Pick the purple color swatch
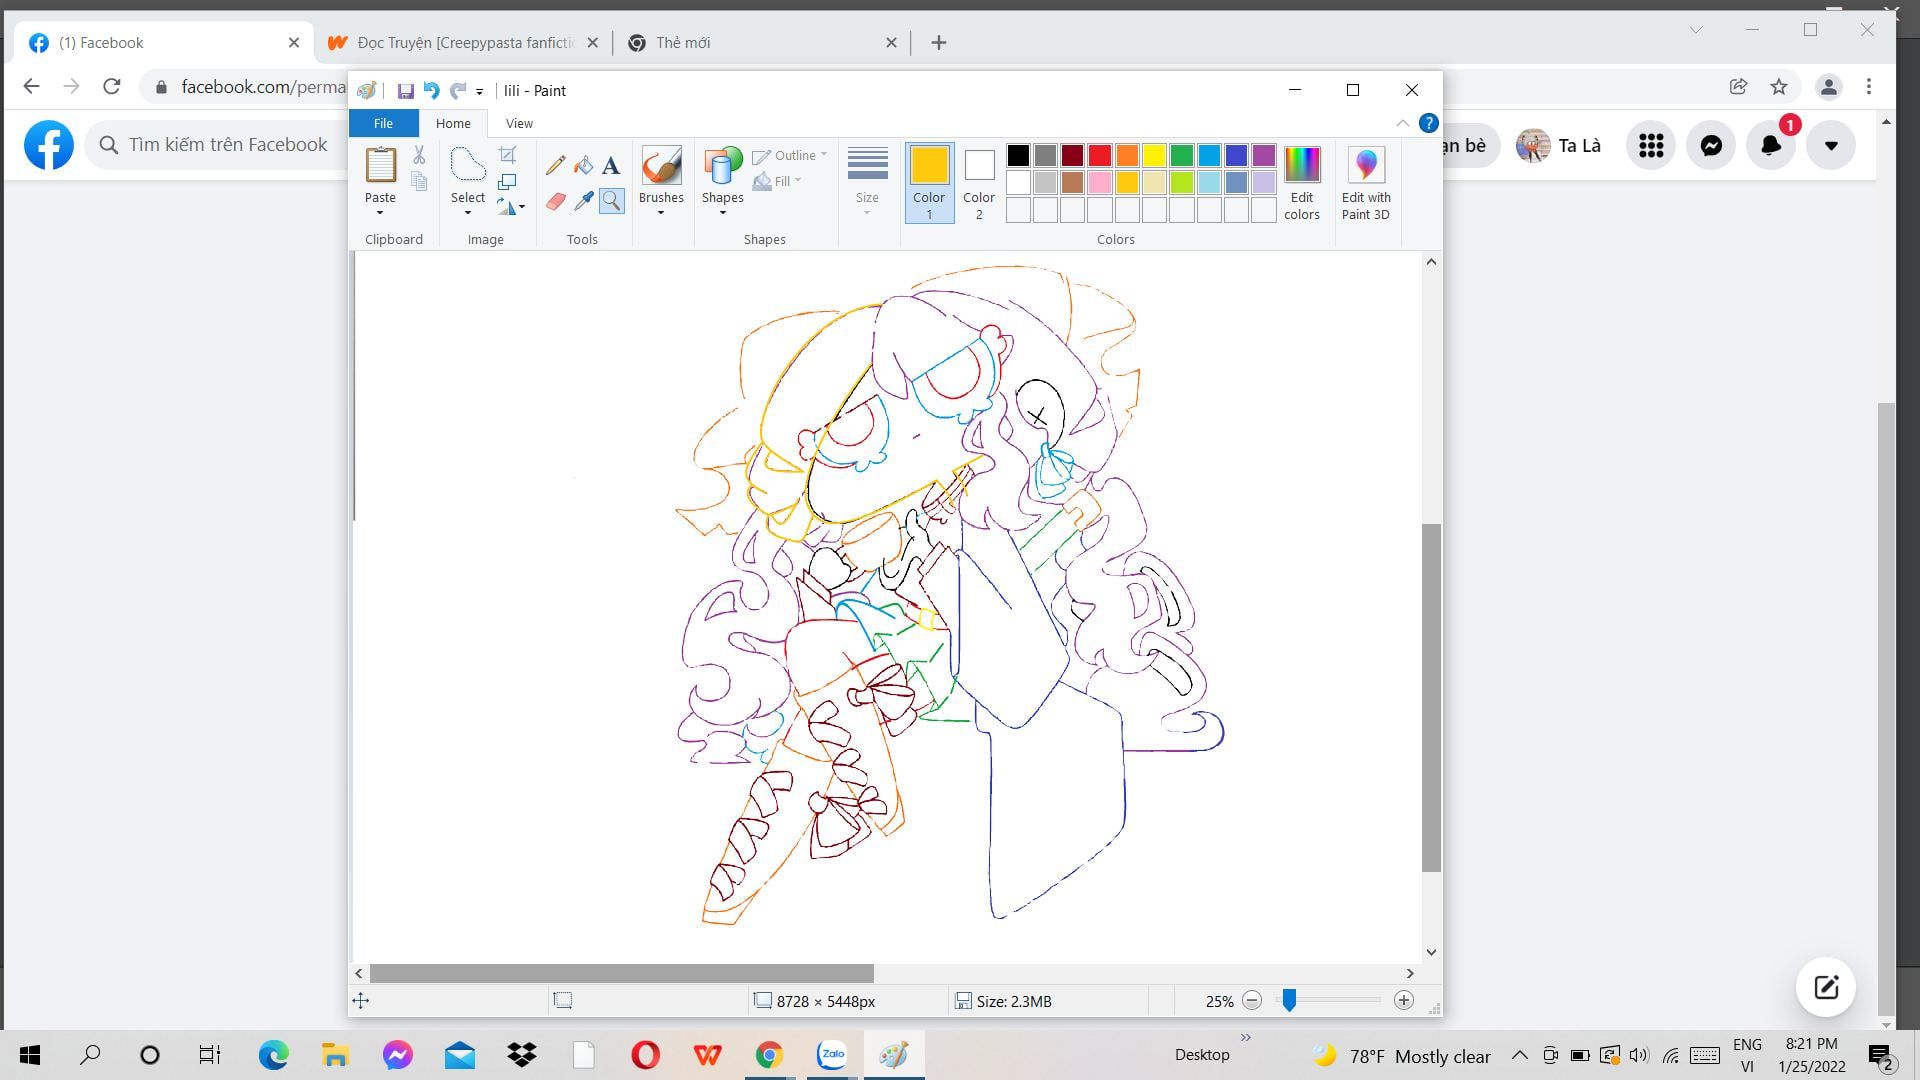This screenshot has width=1920, height=1080. (x=1264, y=155)
